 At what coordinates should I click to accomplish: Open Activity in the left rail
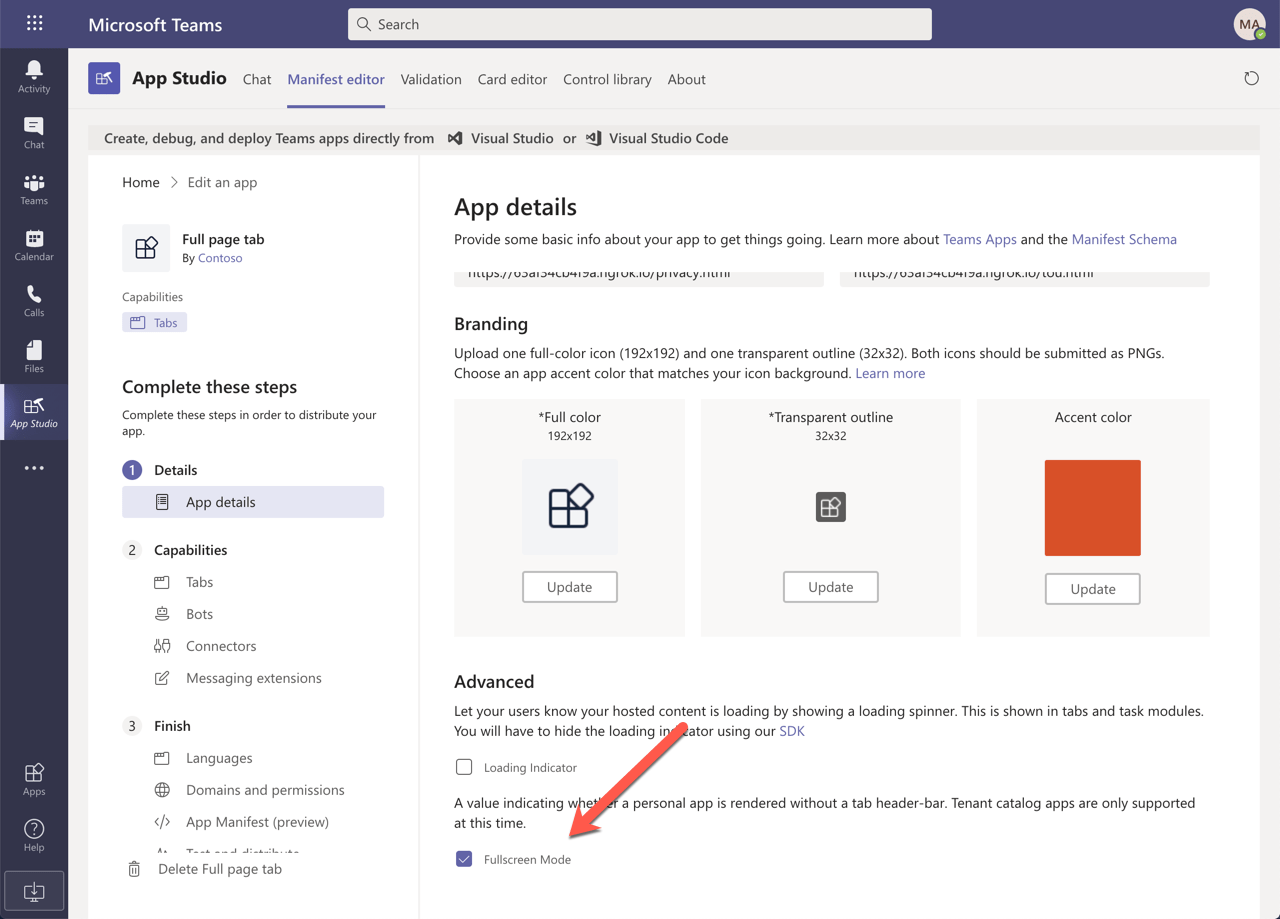(34, 76)
